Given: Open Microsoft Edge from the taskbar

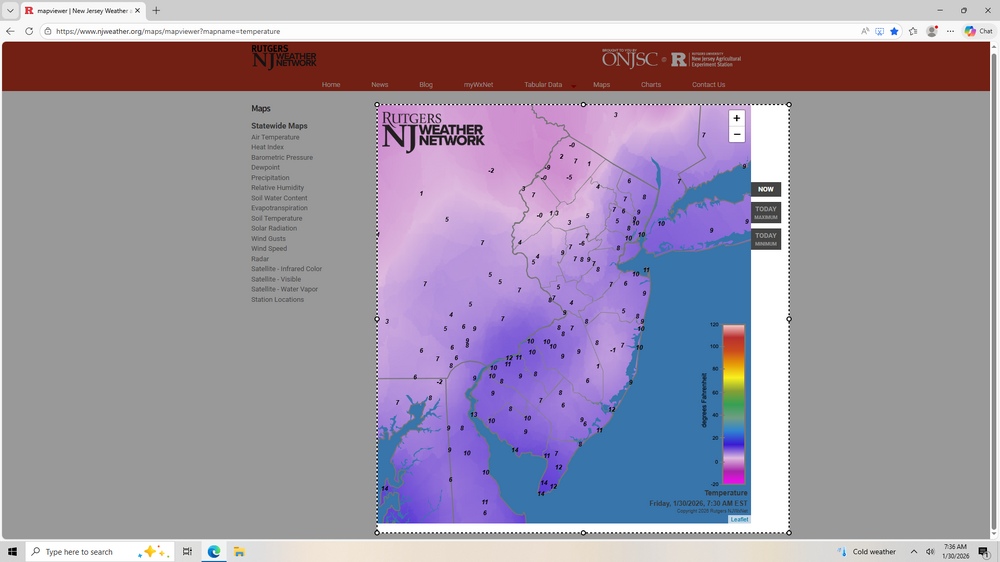Looking at the screenshot, I should 213,551.
